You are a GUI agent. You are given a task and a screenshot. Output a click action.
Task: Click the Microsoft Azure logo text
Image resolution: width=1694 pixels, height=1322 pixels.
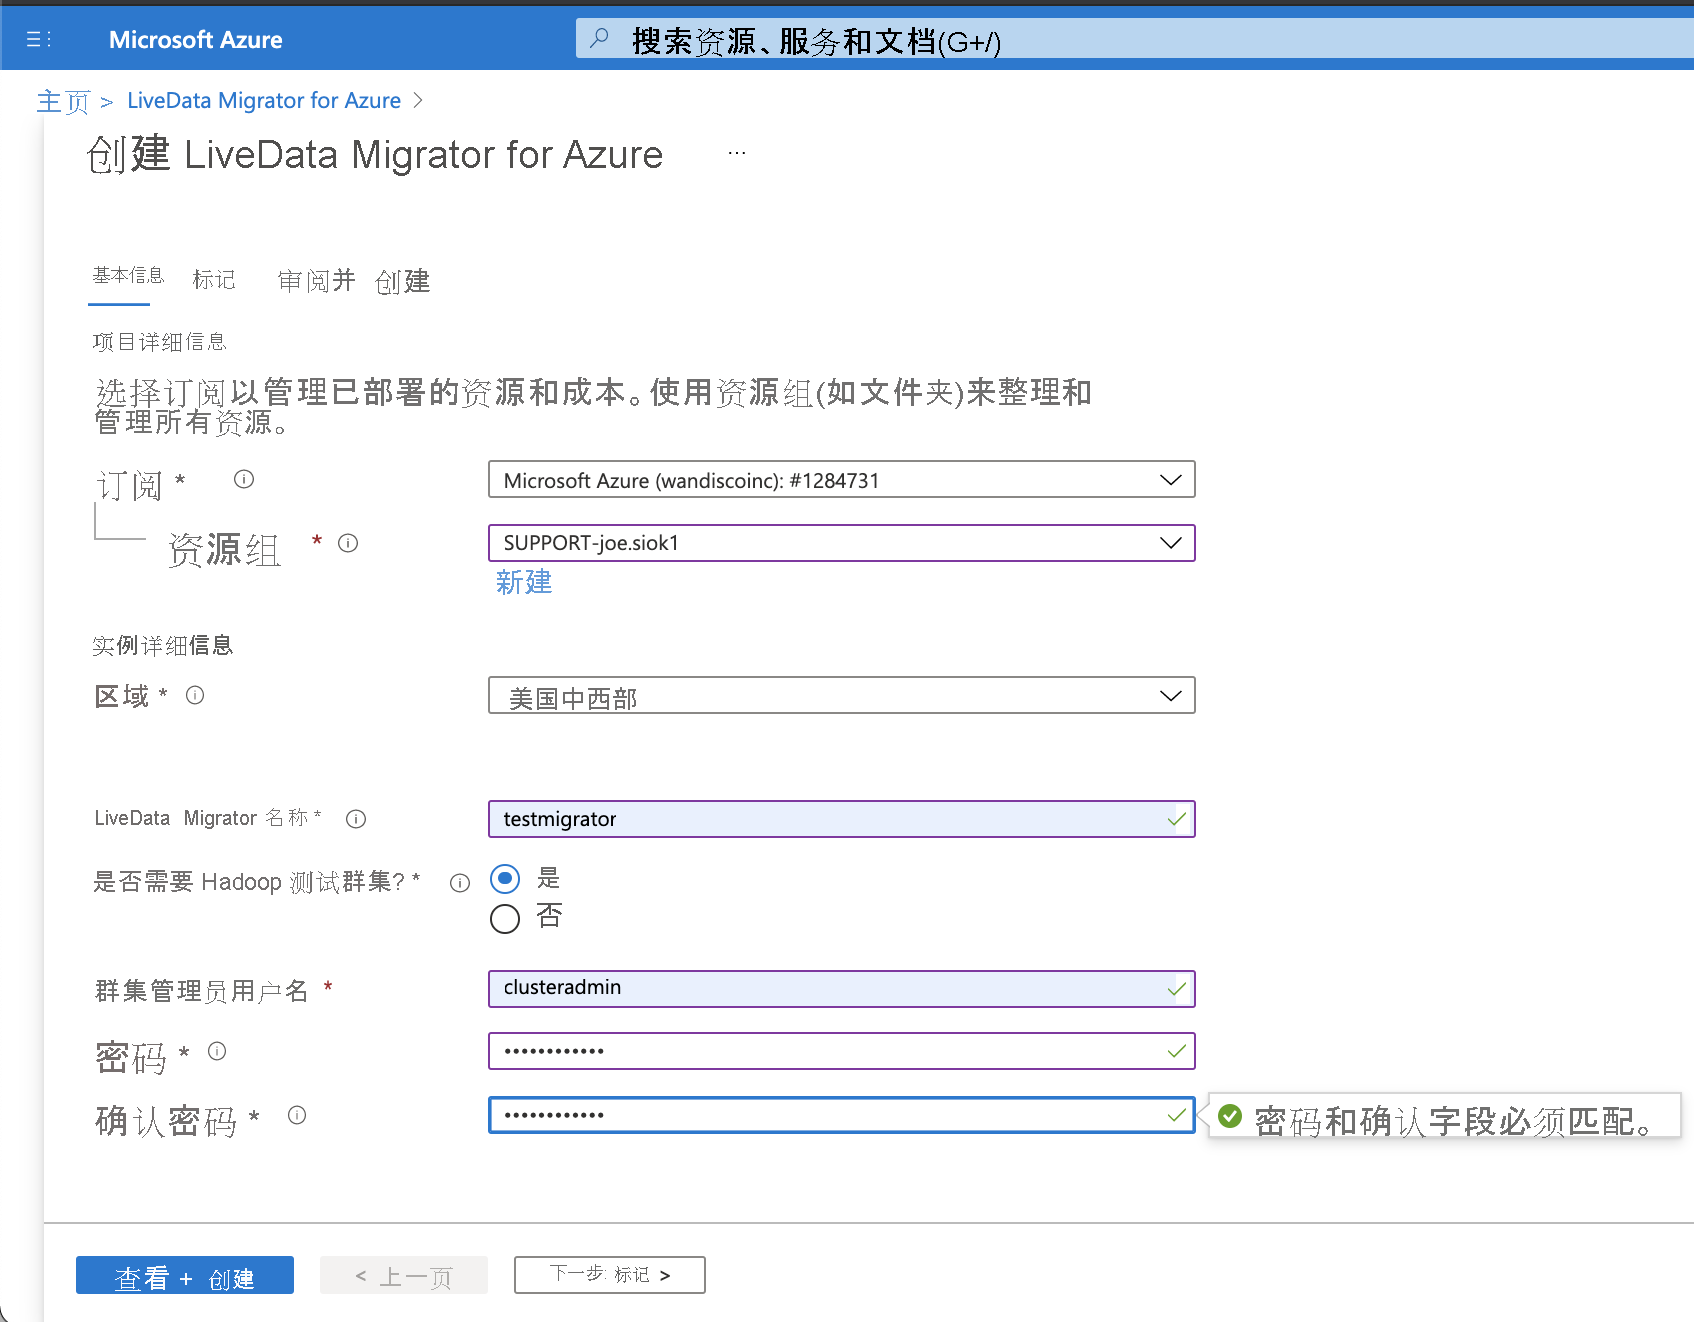click(x=196, y=40)
